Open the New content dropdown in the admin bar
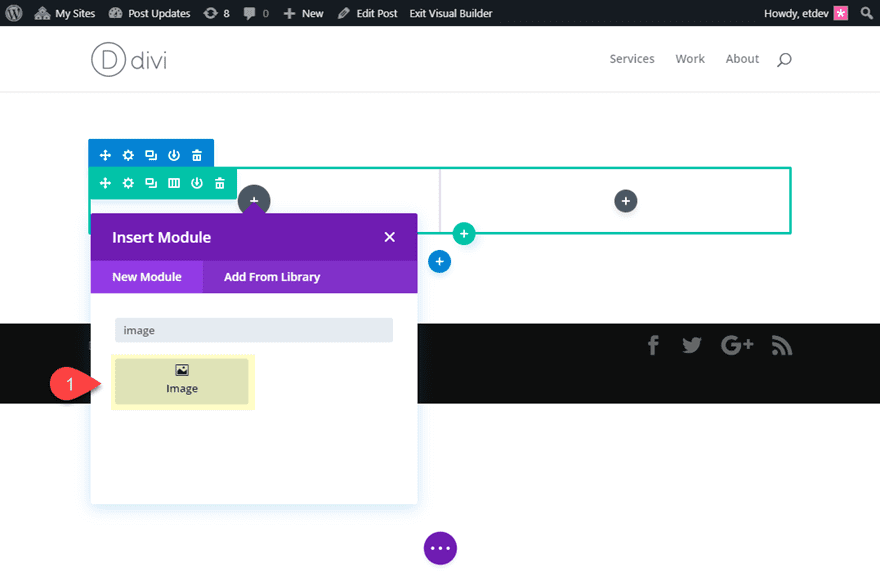This screenshot has height=585, width=880. [x=303, y=13]
